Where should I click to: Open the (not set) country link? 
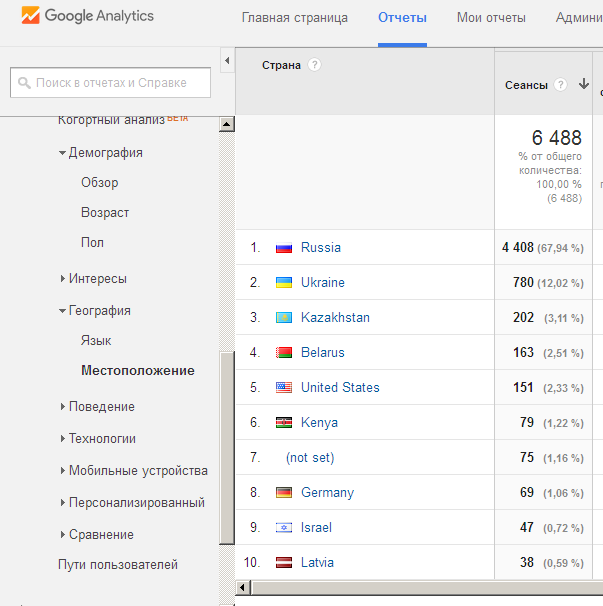(x=310, y=458)
